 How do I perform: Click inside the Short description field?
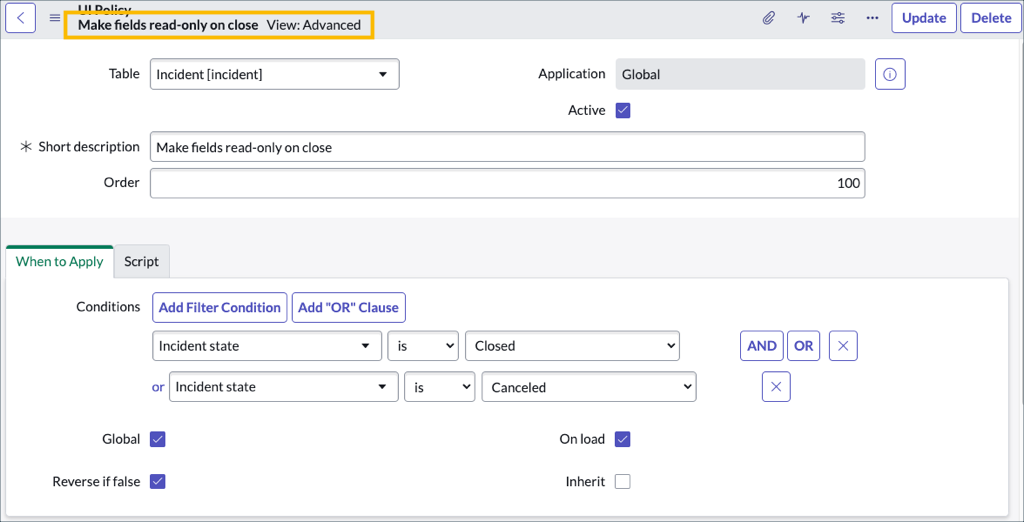tap(507, 147)
